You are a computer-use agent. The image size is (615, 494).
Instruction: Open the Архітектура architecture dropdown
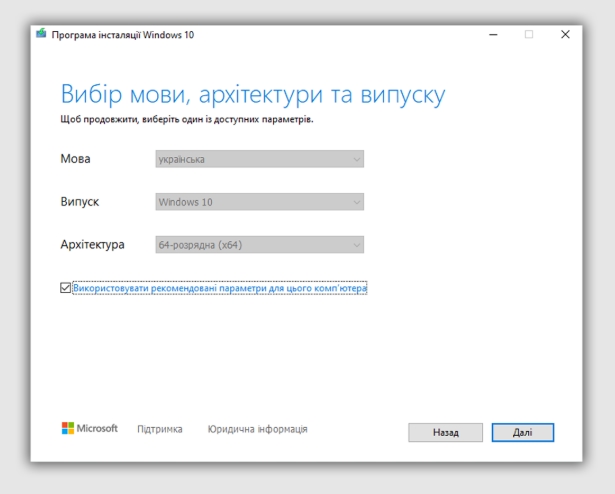click(260, 244)
